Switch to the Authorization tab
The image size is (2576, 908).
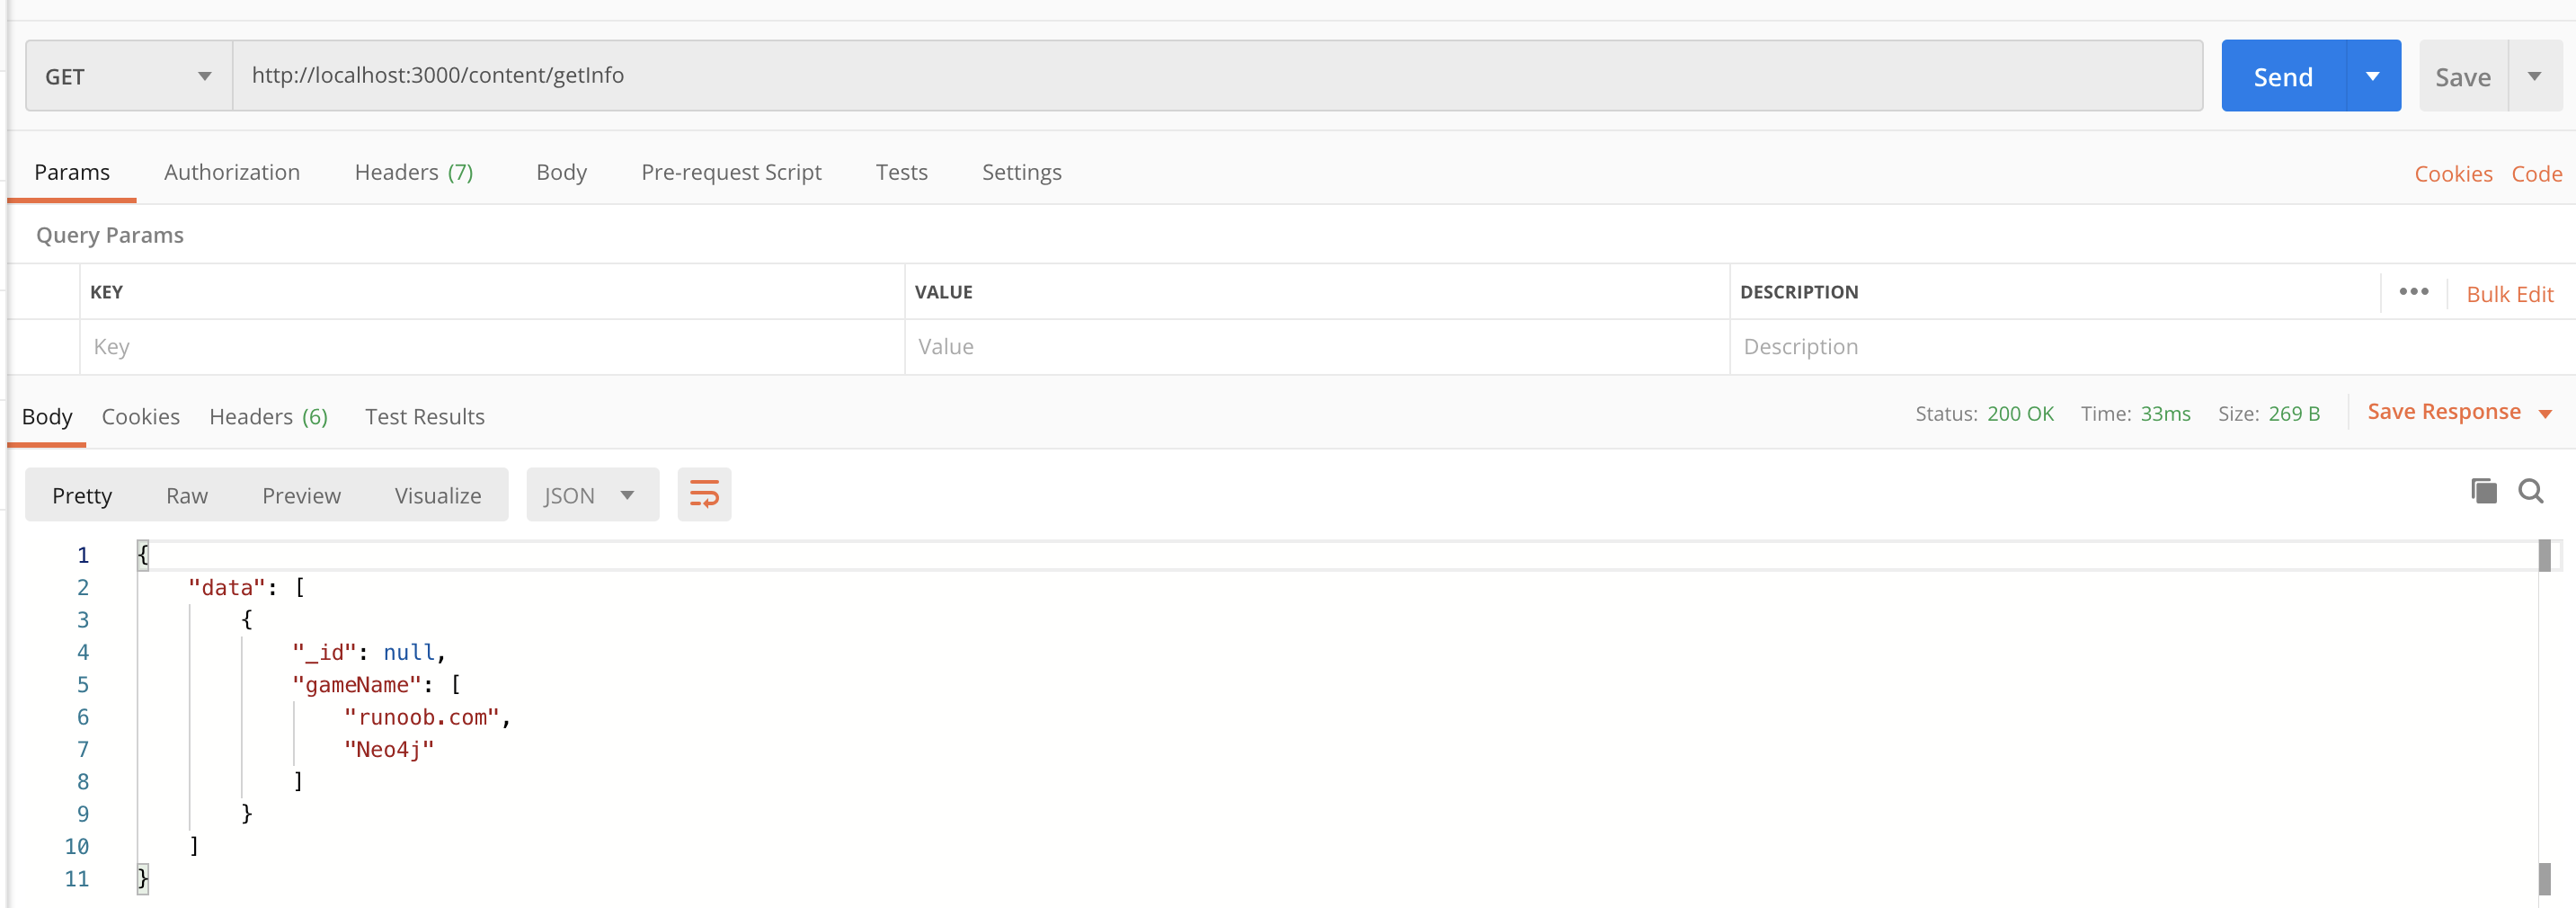coord(232,172)
